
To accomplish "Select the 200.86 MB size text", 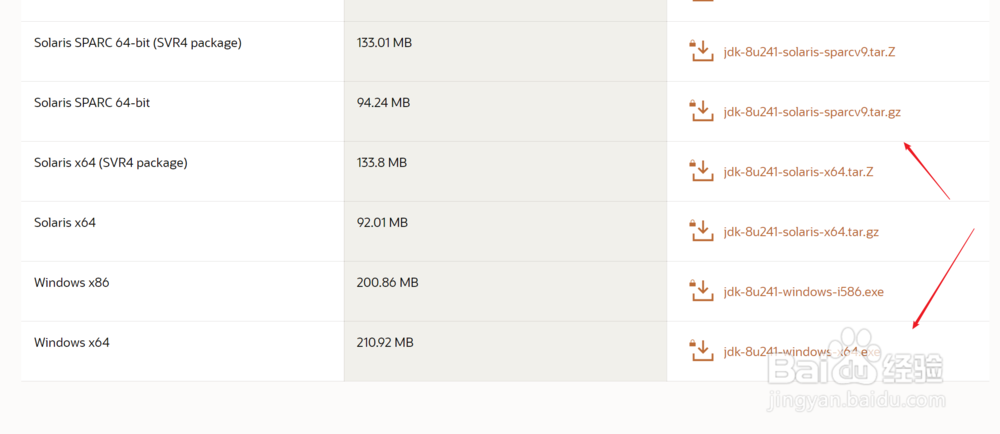I will [x=387, y=283].
